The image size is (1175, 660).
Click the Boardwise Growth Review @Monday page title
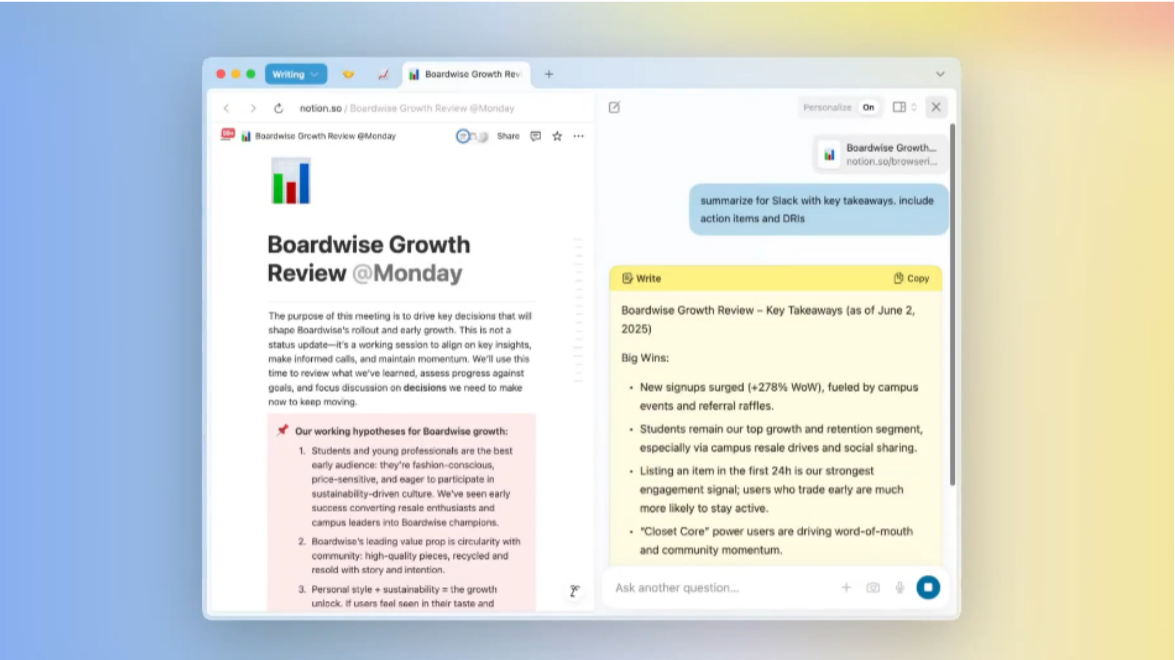tap(369, 258)
